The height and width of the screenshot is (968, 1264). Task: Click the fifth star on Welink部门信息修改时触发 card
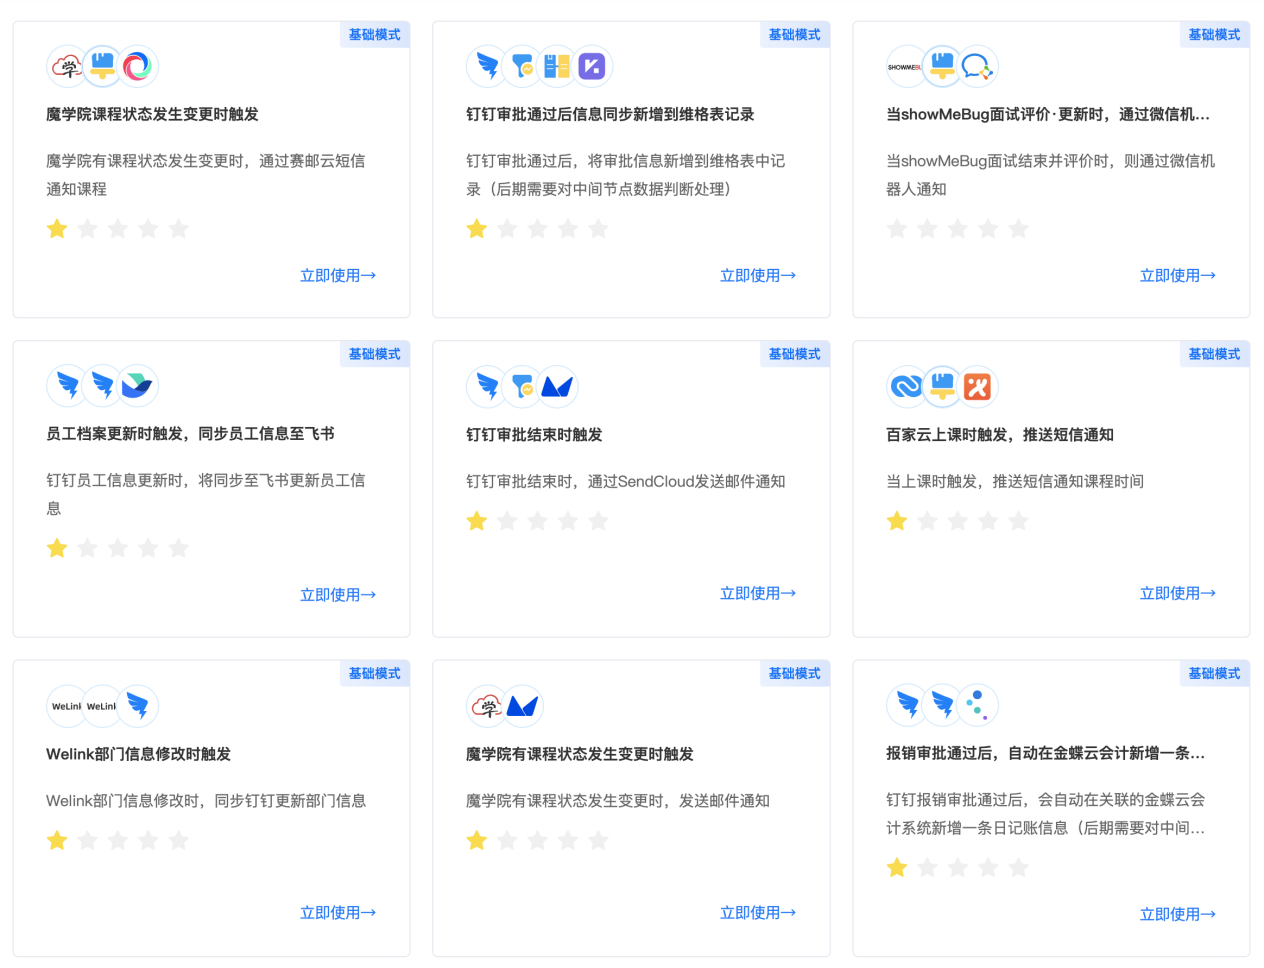pyautogui.click(x=179, y=840)
